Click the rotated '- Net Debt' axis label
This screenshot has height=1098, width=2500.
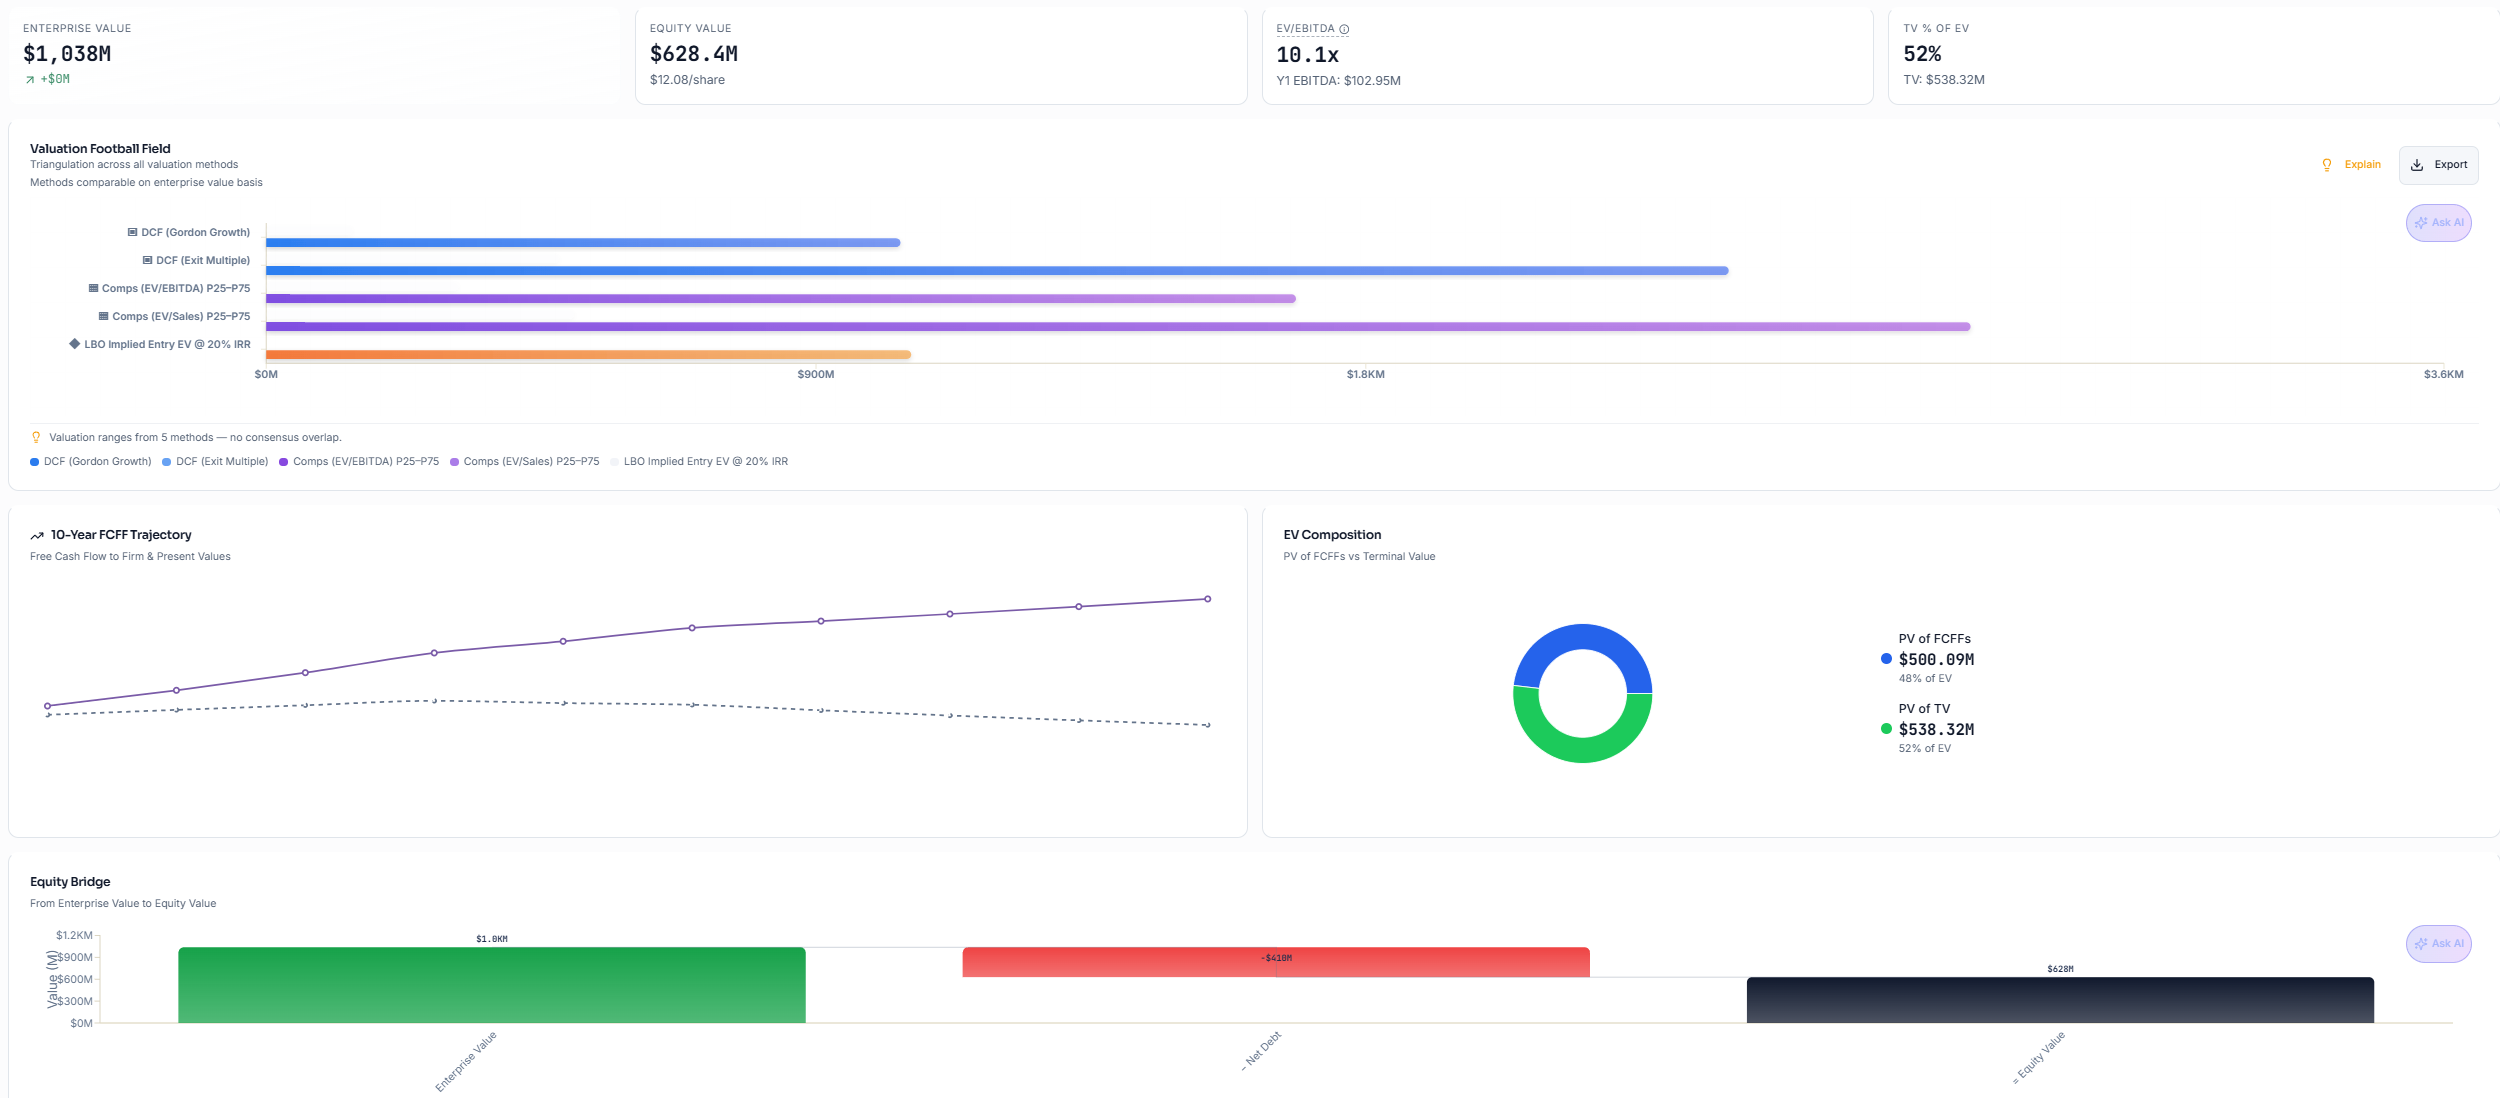pos(1262,1051)
